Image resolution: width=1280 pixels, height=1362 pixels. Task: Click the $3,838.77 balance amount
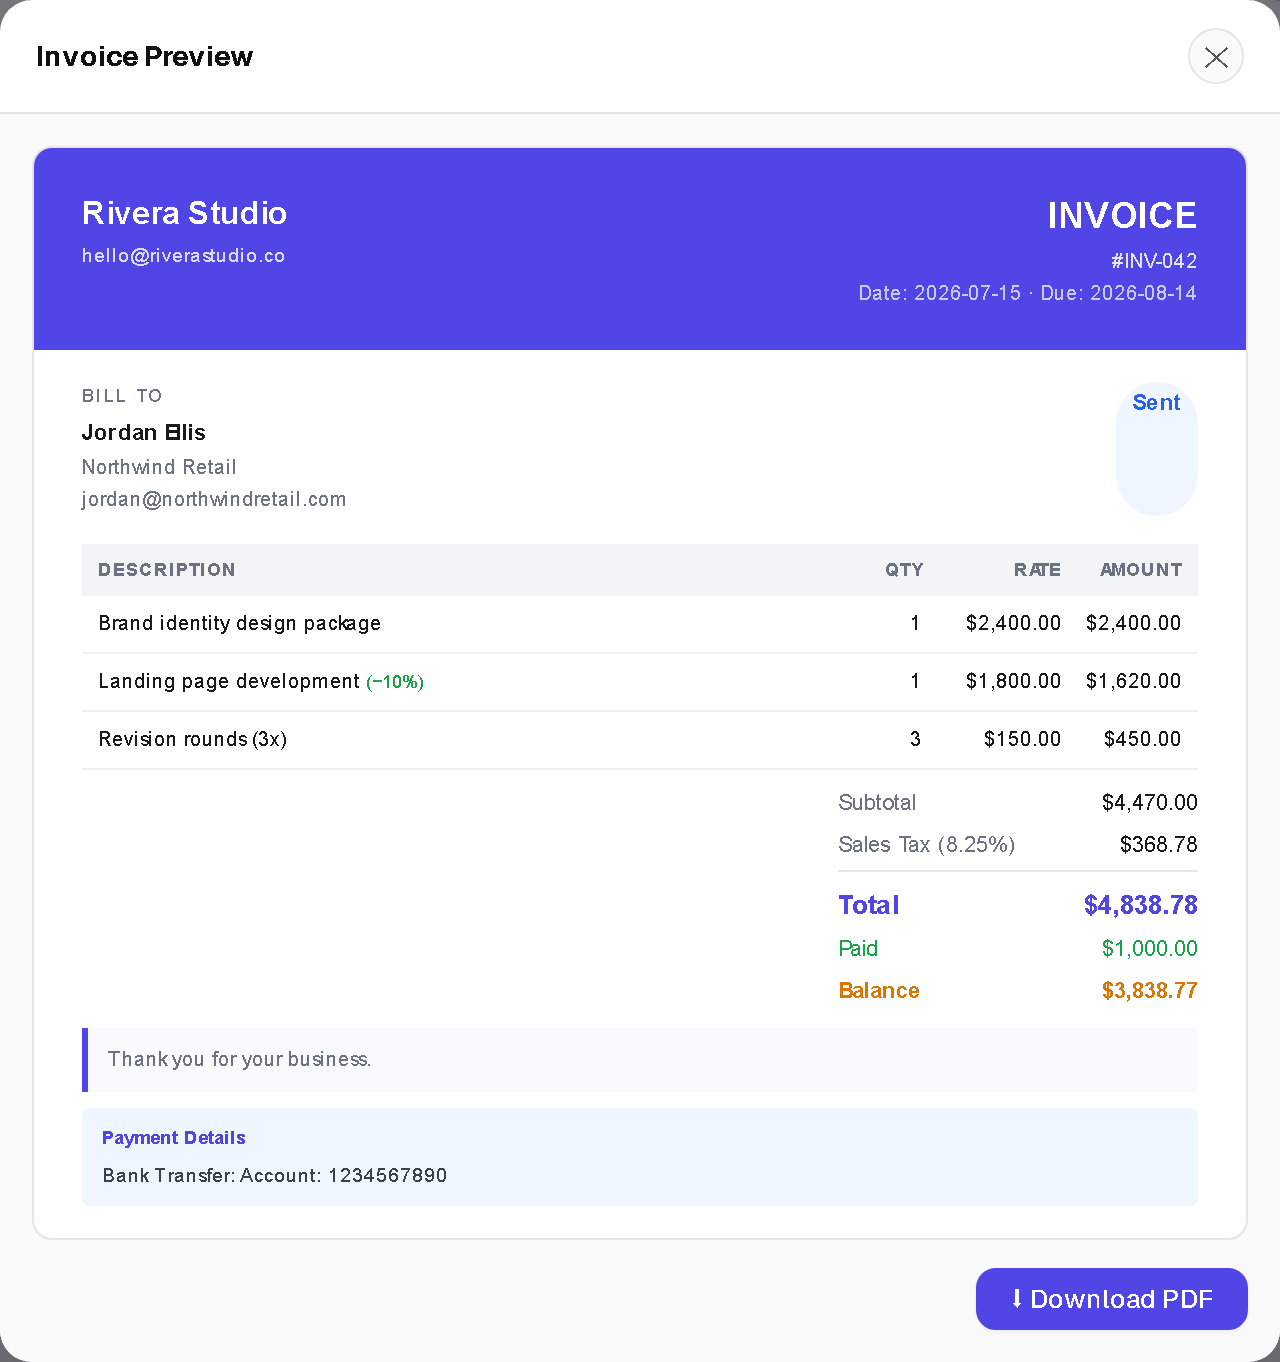1149,991
